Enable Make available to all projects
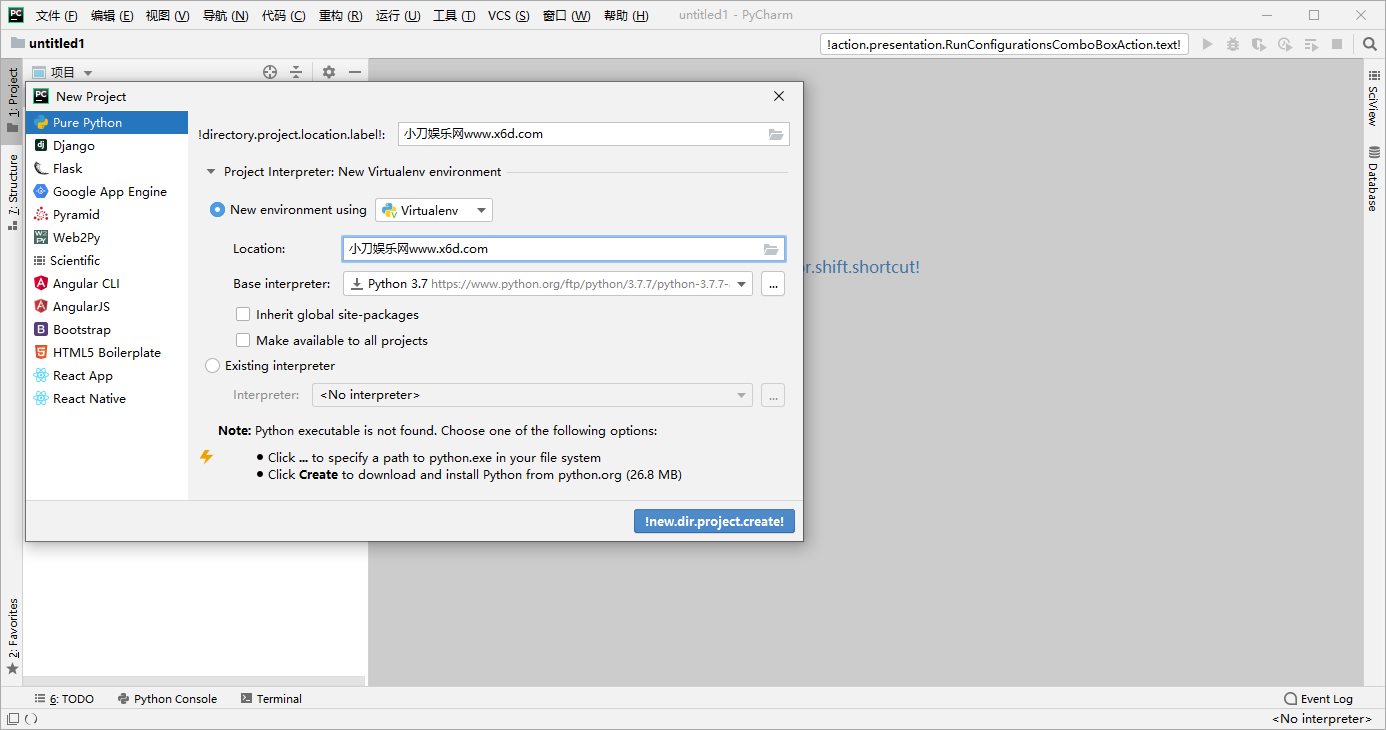 pos(242,340)
